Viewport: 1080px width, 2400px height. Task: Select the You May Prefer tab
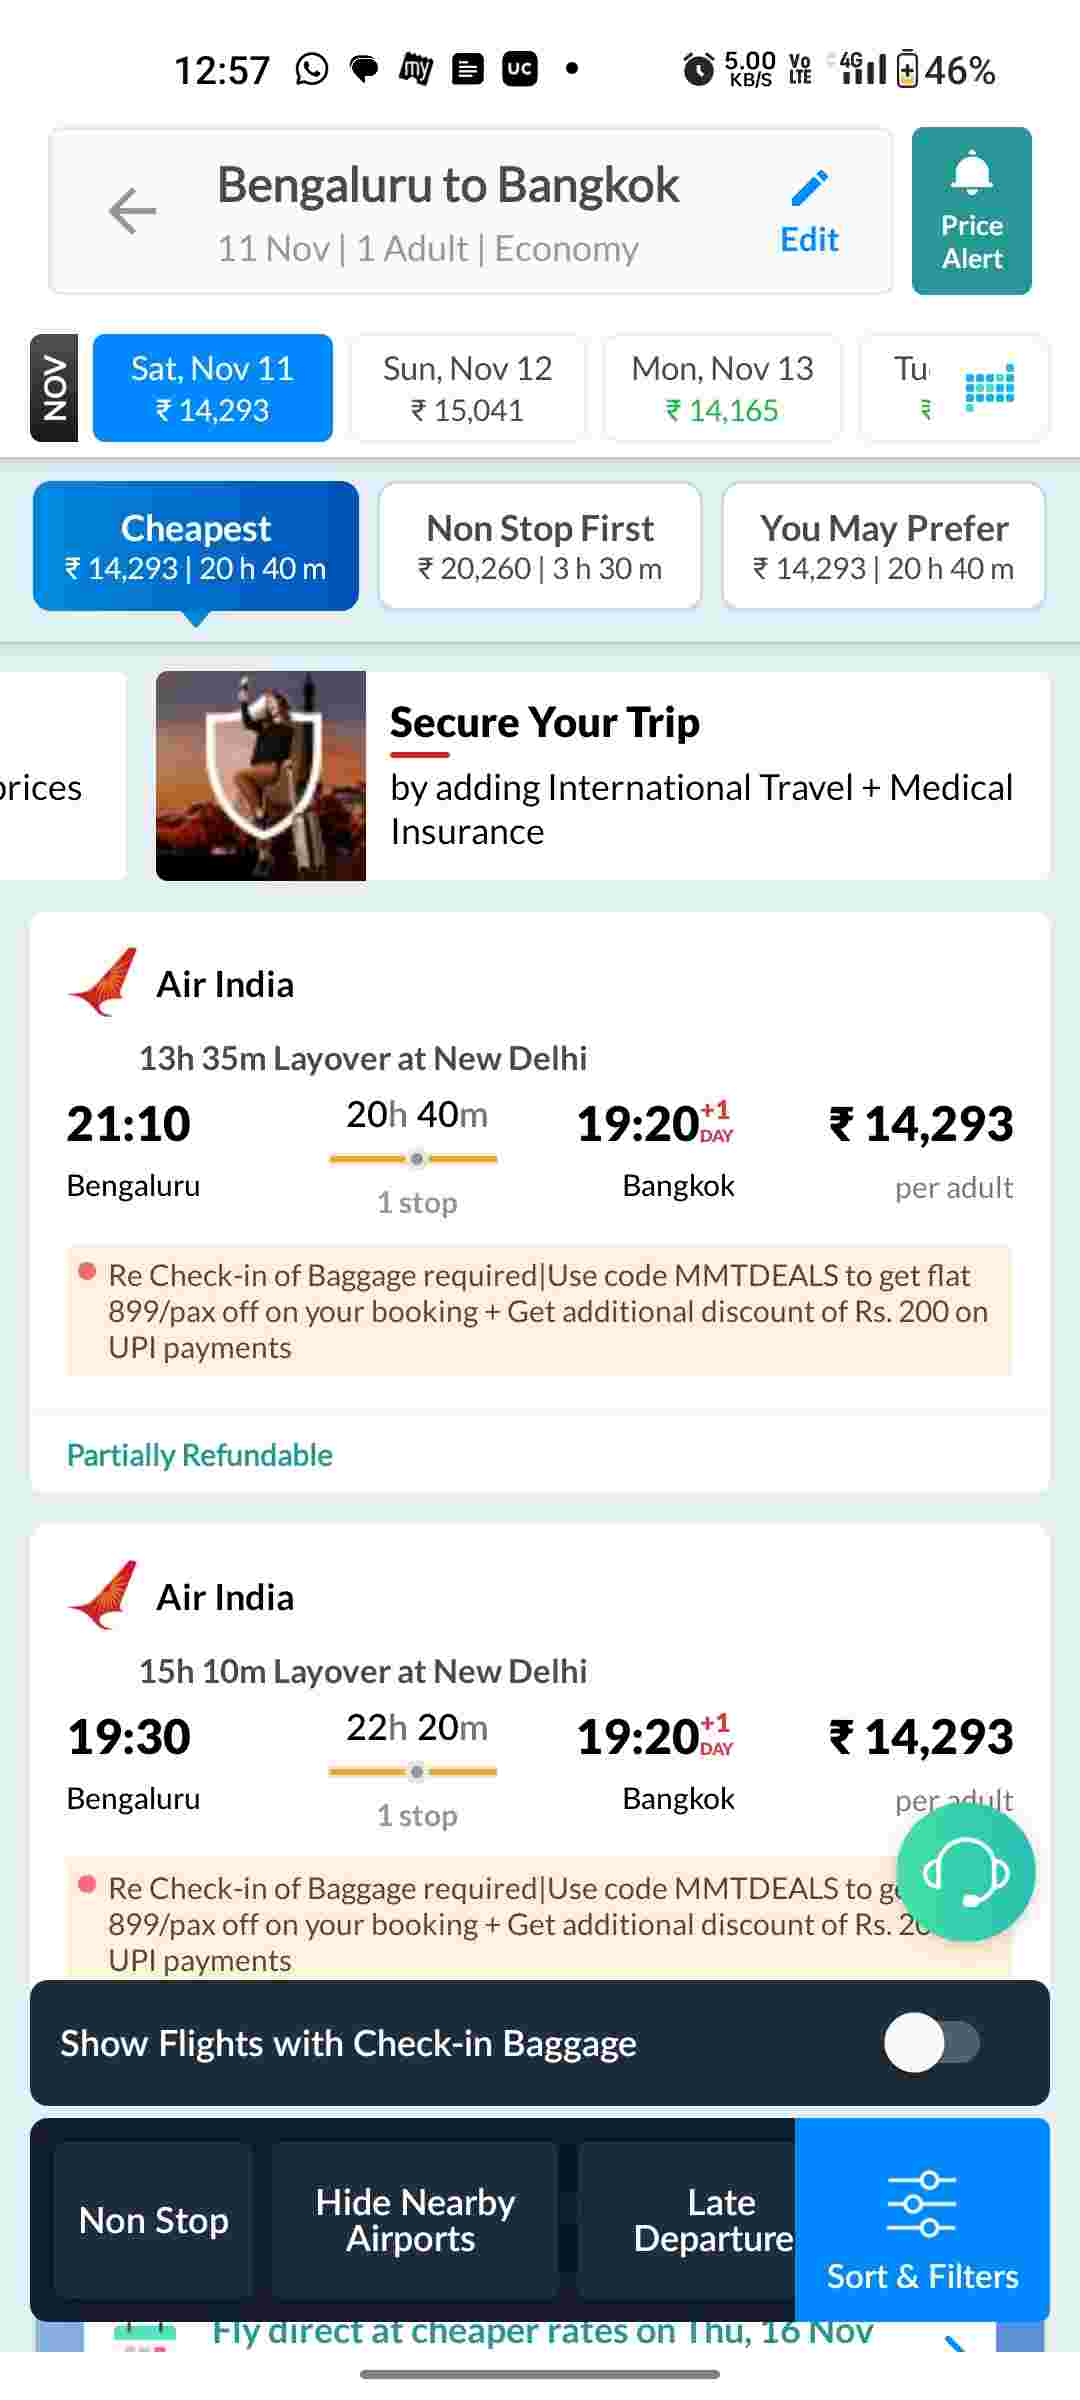point(884,546)
